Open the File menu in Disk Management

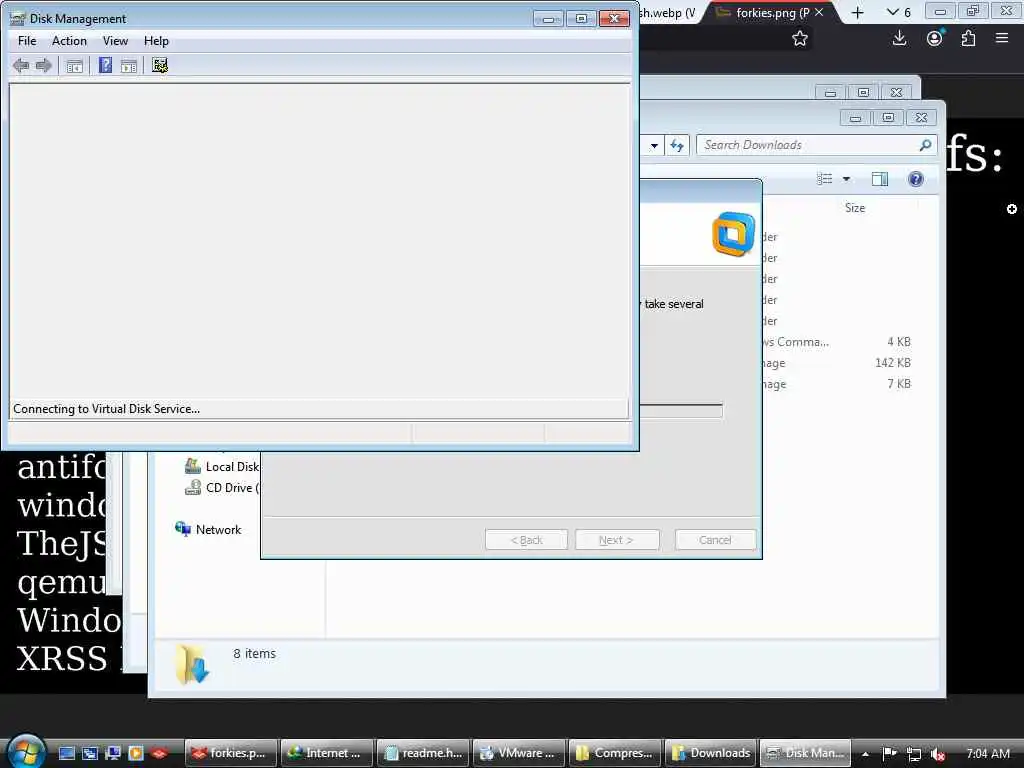(x=27, y=40)
